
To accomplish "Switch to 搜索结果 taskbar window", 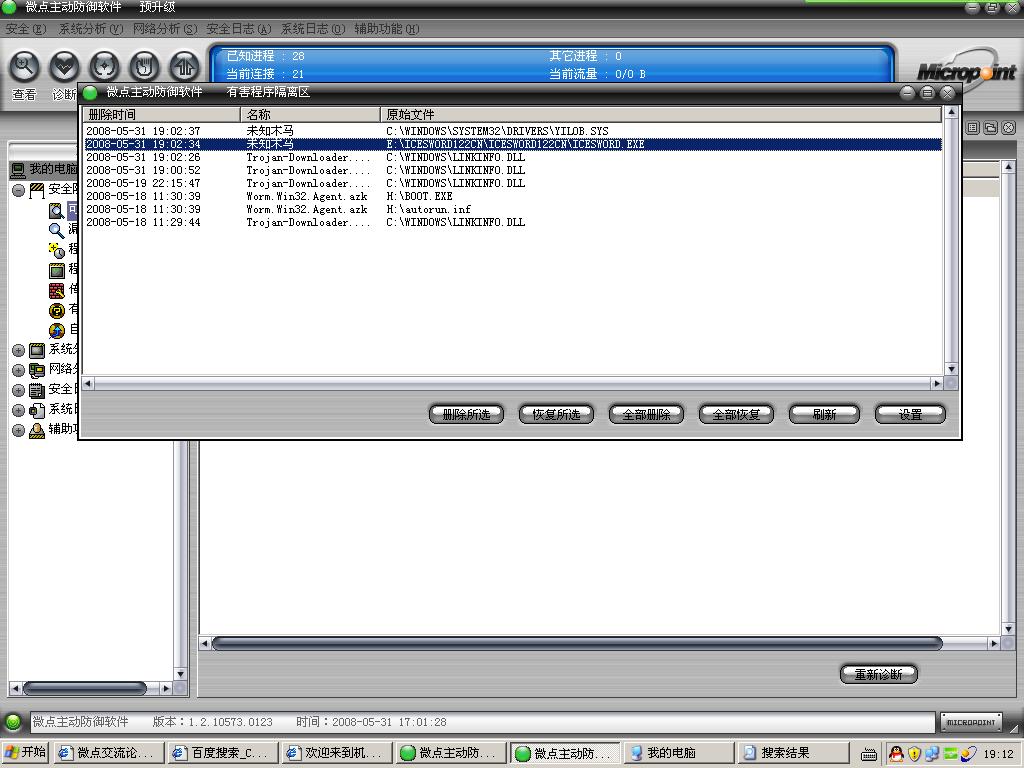I will coord(792,753).
